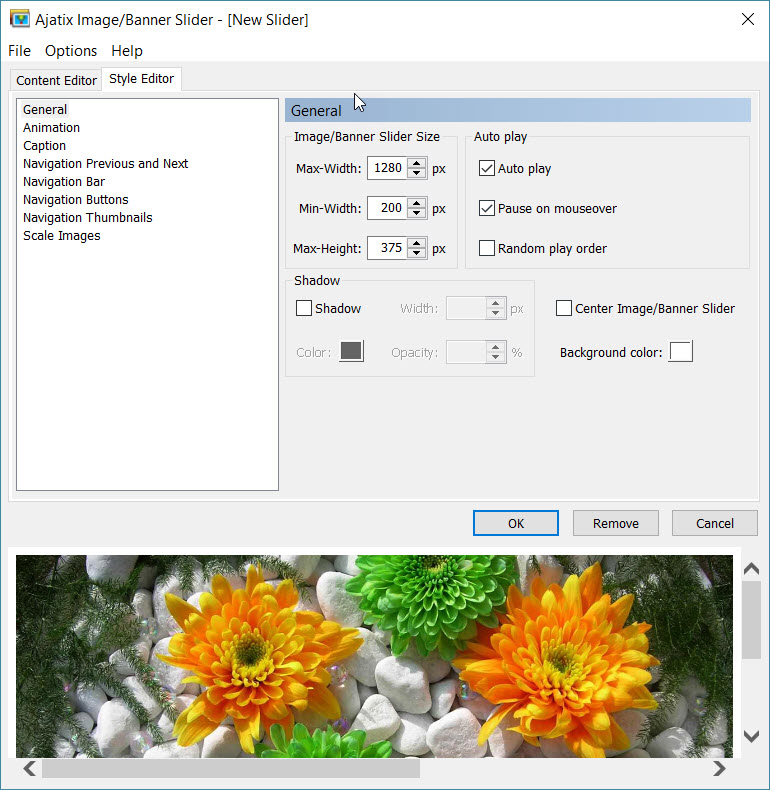Open the shadow Color swatch
The image size is (770, 790).
click(x=352, y=352)
